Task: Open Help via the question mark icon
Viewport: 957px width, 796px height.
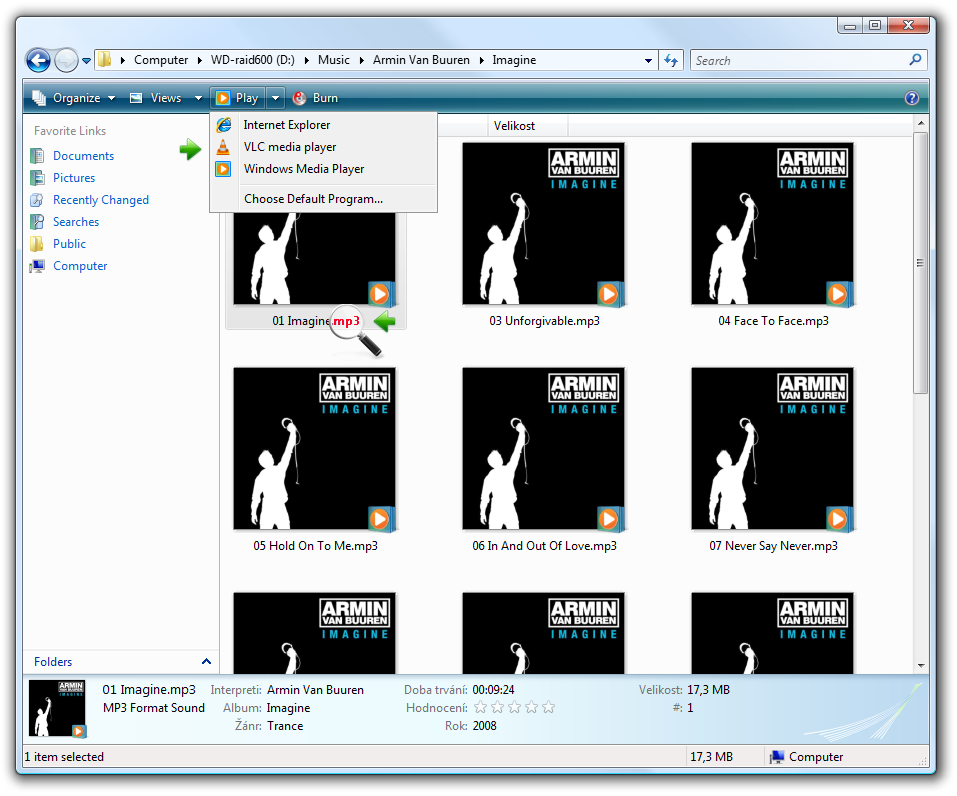Action: (x=912, y=98)
